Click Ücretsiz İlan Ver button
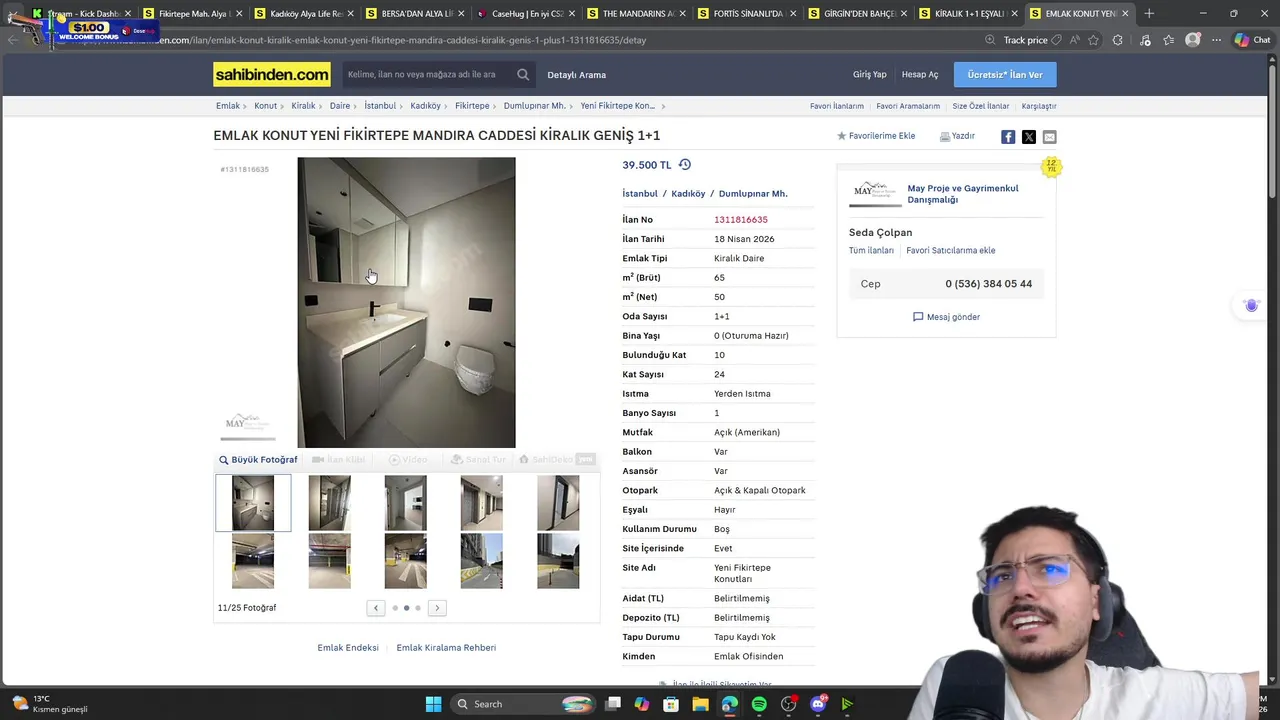1280x720 pixels. coord(1005,74)
